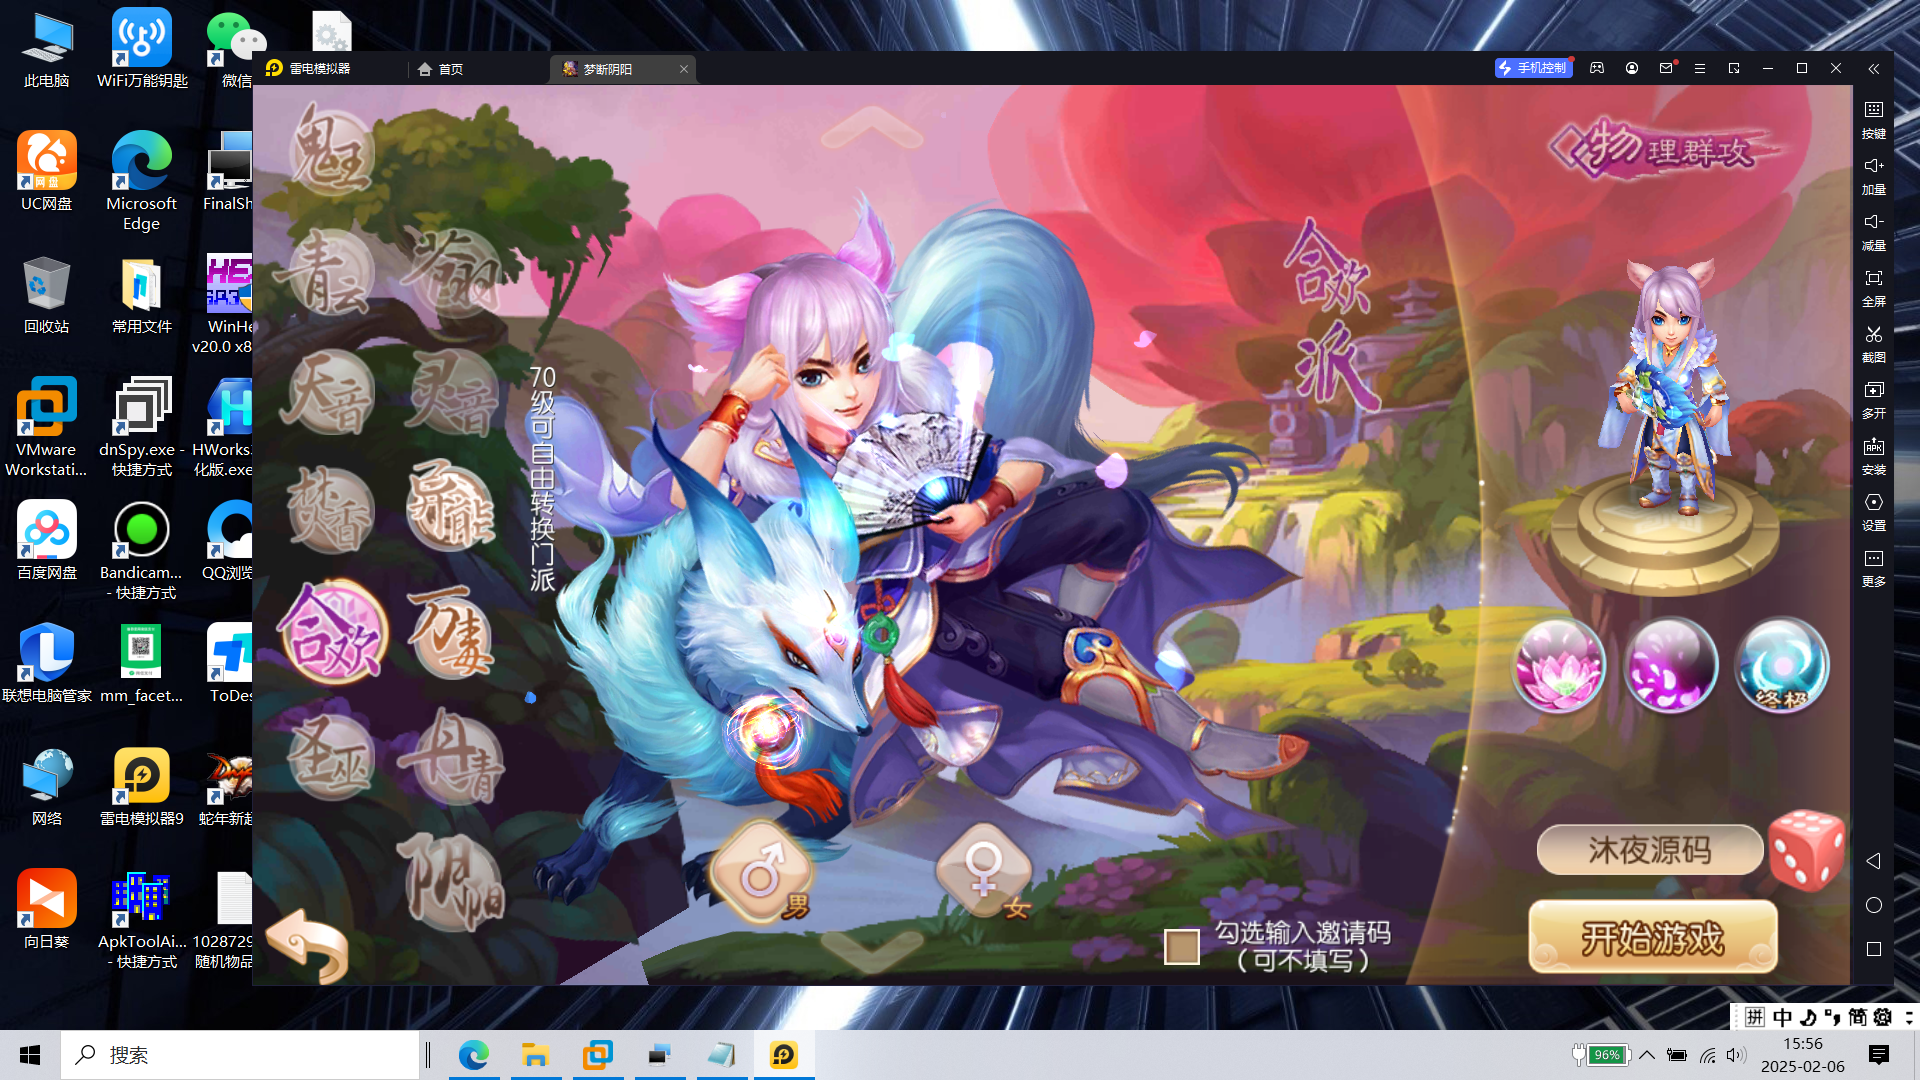Viewport: 1920px width, 1080px height.
Task: Open the emulator hamburger menu
Action: [1699, 69]
